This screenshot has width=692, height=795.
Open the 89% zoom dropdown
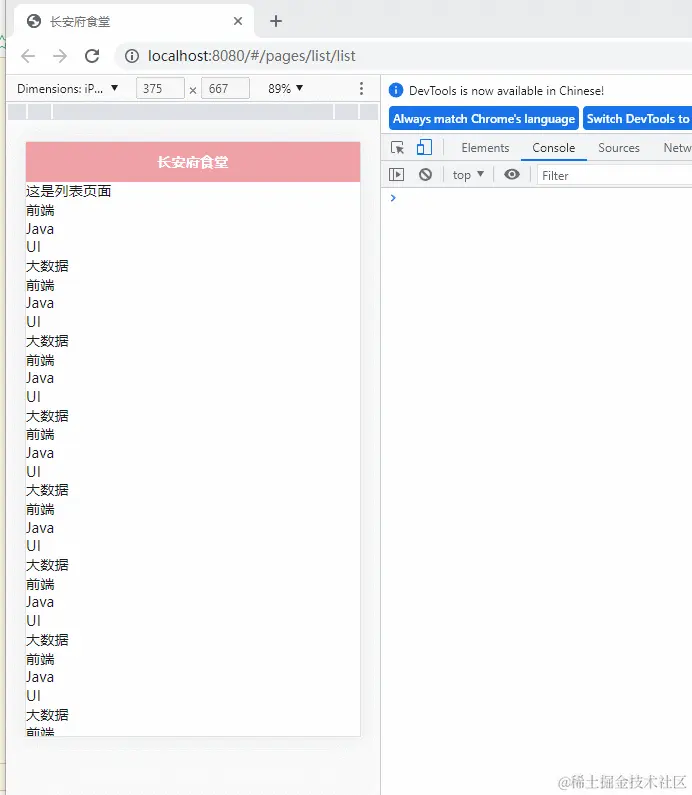[x=285, y=89]
